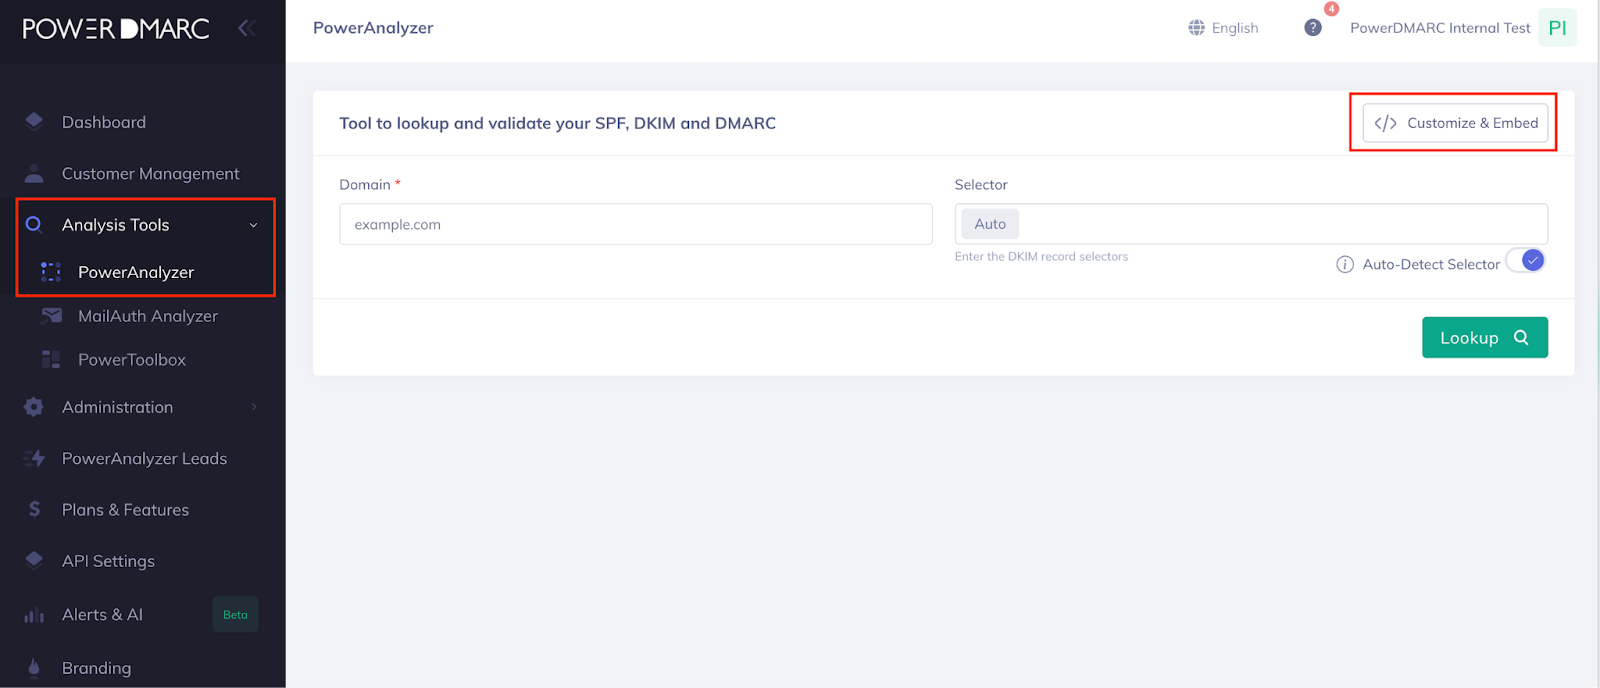Click the Auto tag in the Selector field
The image size is (1600, 688).
990,224
